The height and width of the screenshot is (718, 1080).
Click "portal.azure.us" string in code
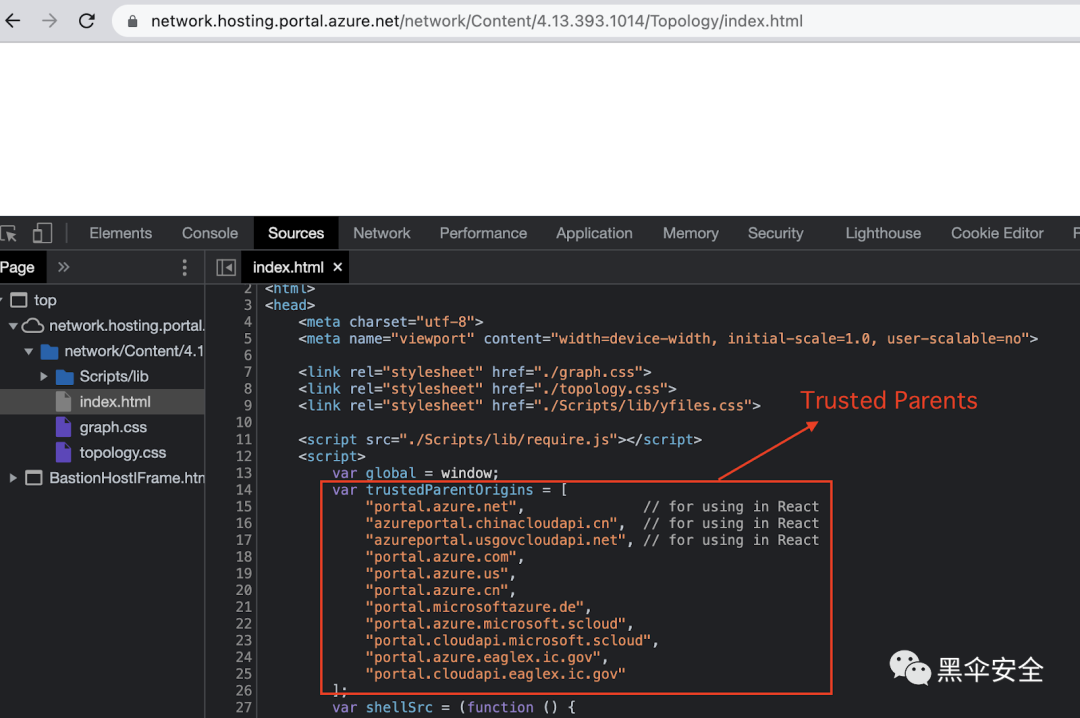click(x=437, y=573)
